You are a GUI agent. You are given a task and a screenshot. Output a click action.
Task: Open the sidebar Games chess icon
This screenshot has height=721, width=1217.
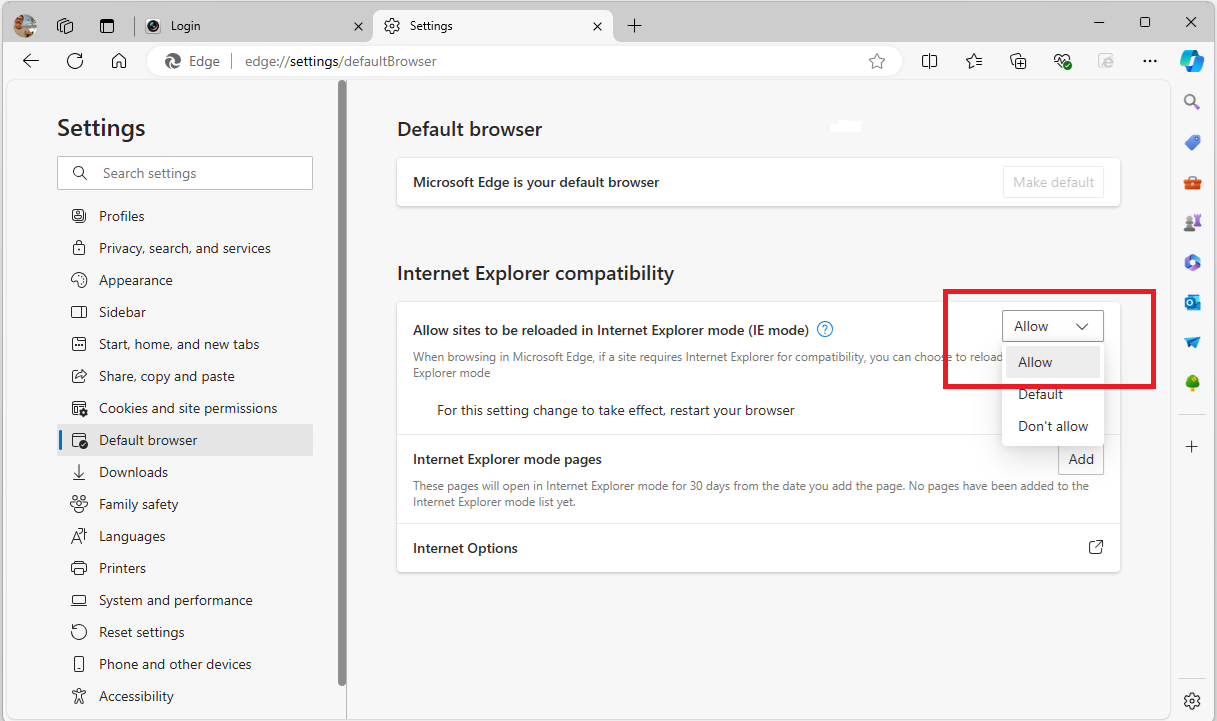click(1192, 223)
